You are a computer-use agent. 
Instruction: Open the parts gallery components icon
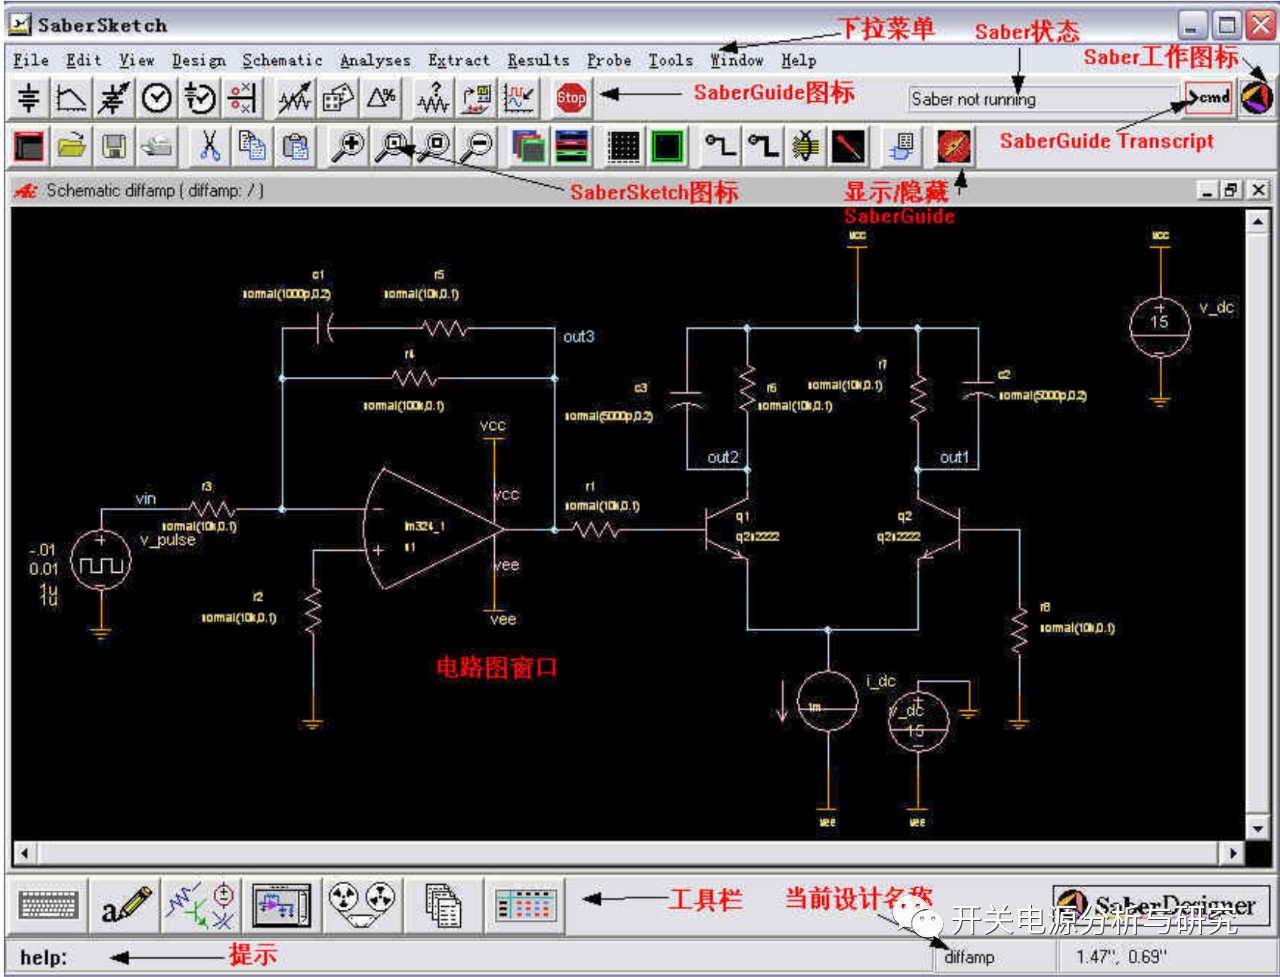click(201, 905)
